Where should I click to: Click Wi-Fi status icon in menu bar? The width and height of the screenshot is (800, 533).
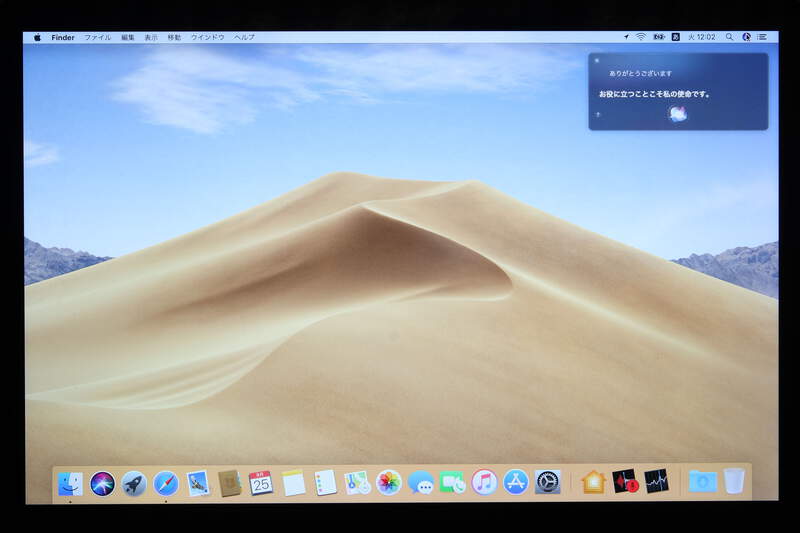pyautogui.click(x=641, y=37)
